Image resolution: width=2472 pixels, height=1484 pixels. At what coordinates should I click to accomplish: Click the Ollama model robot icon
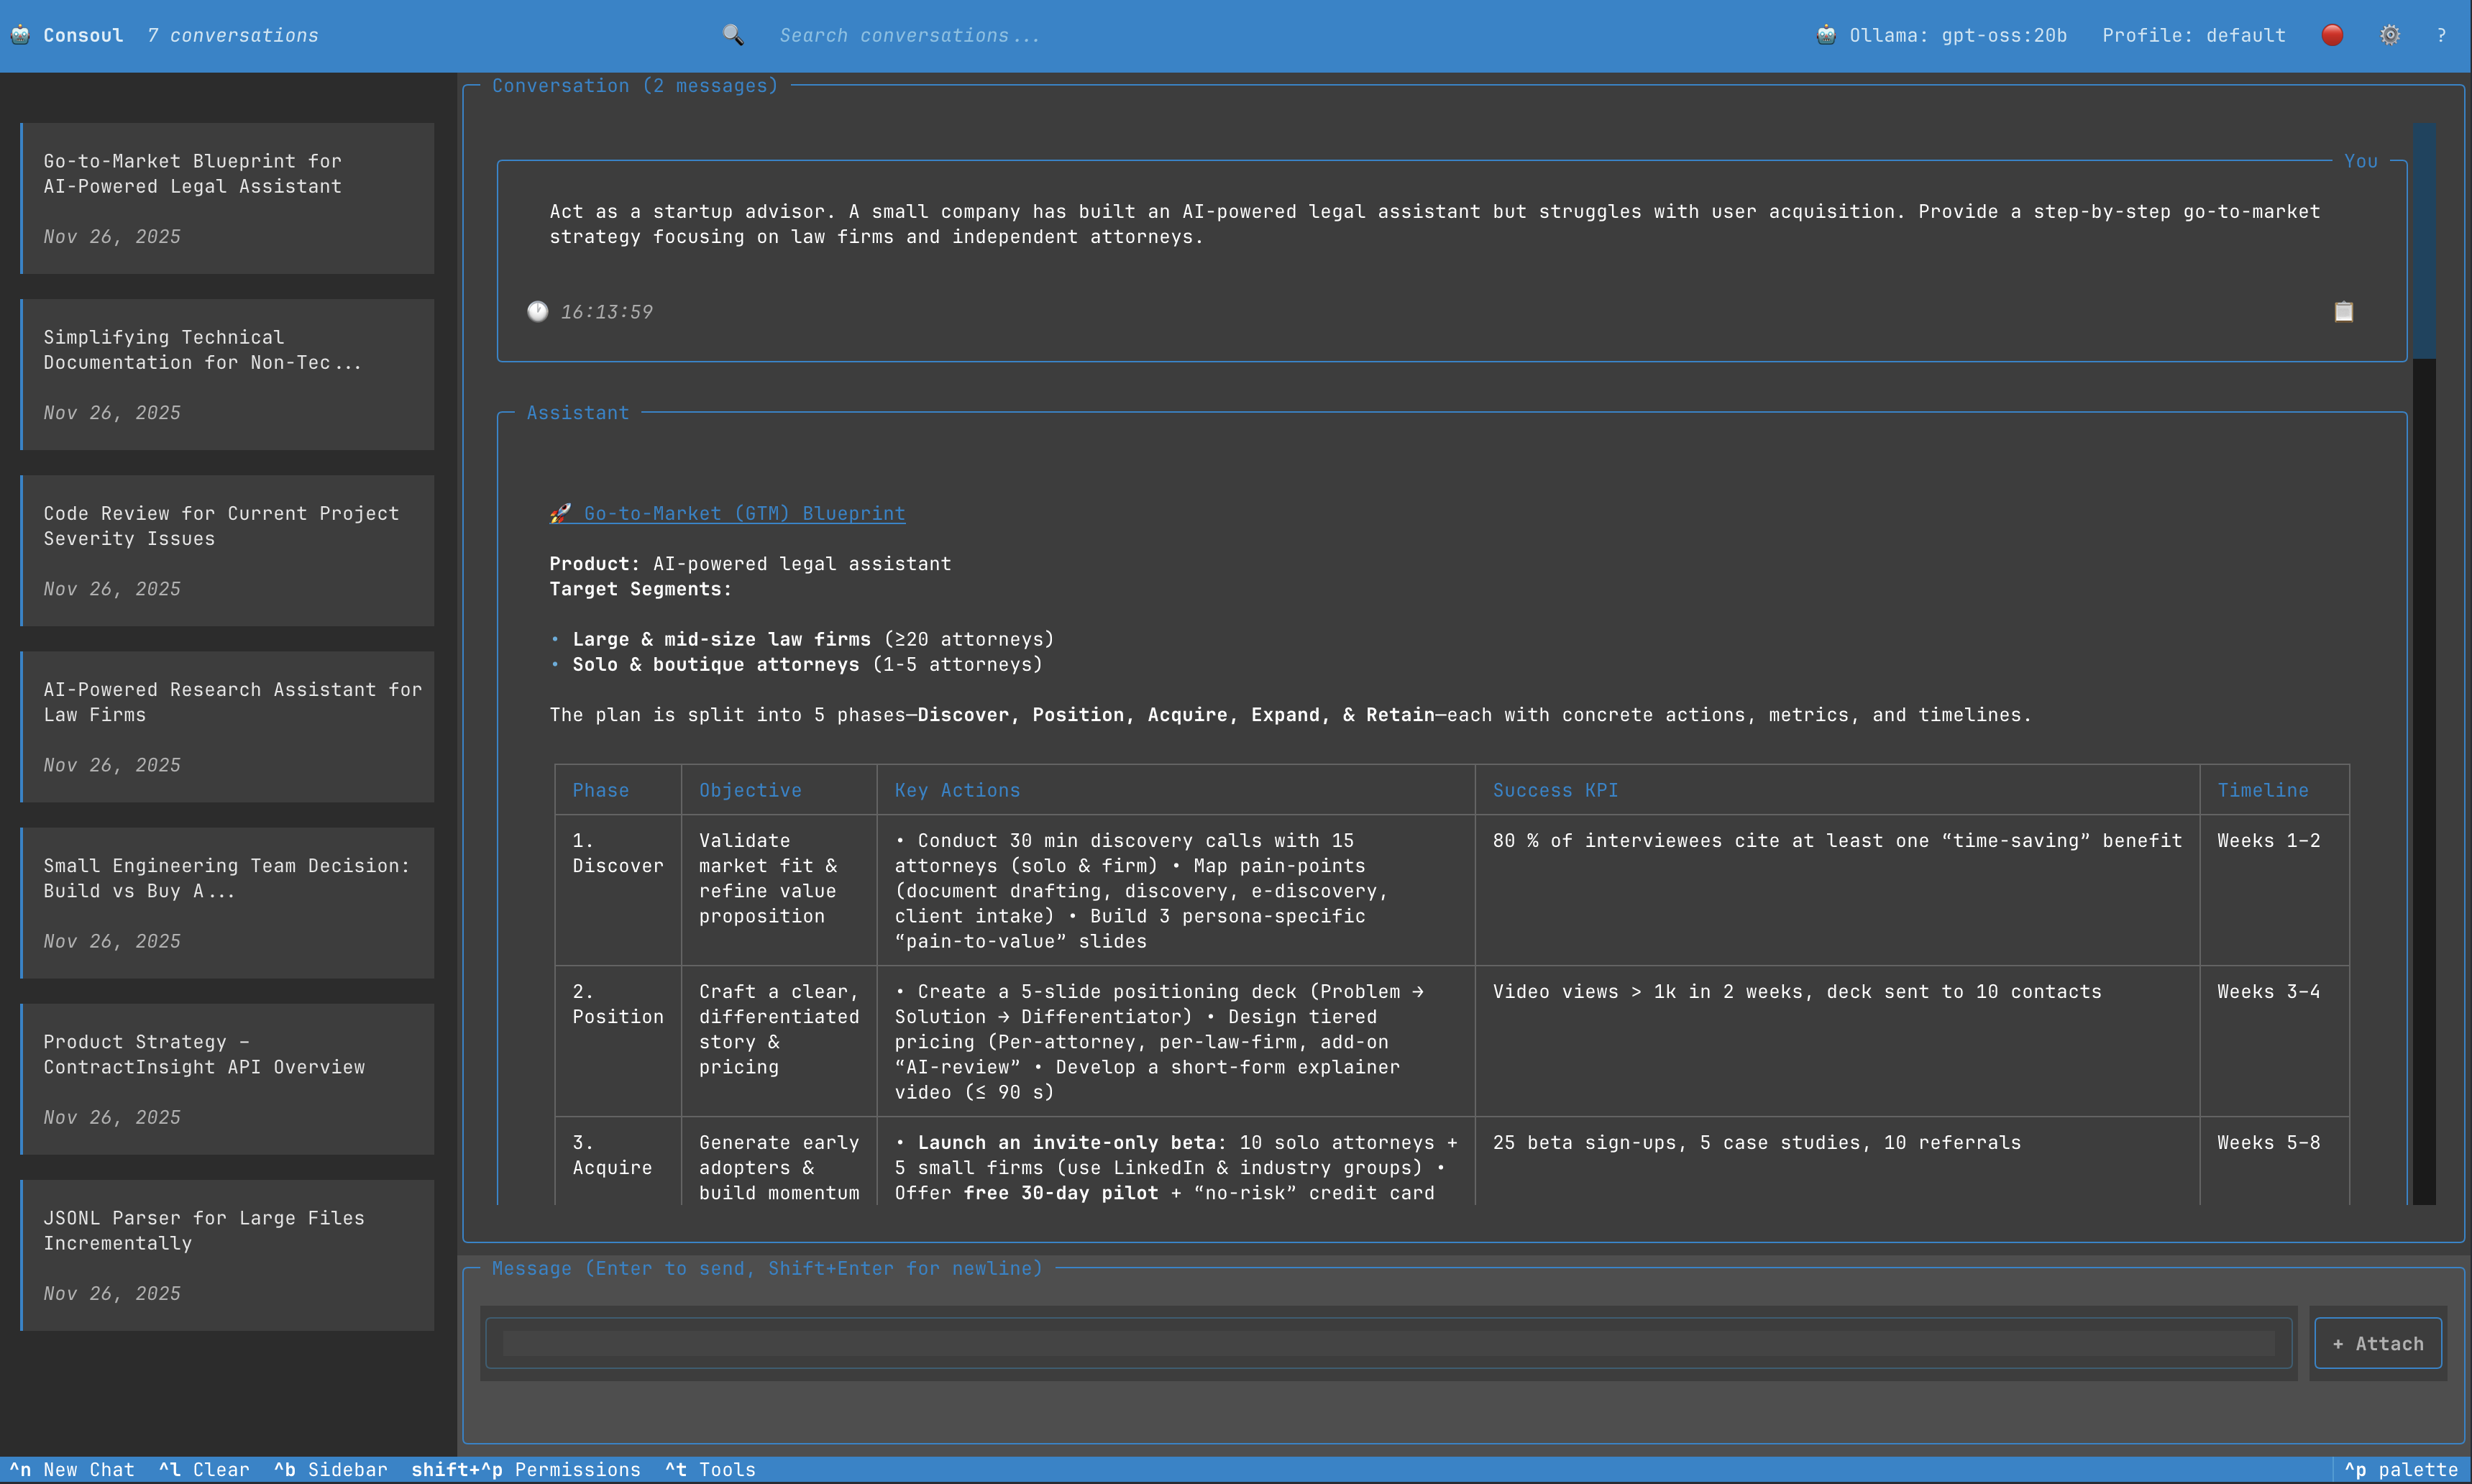1826,35
